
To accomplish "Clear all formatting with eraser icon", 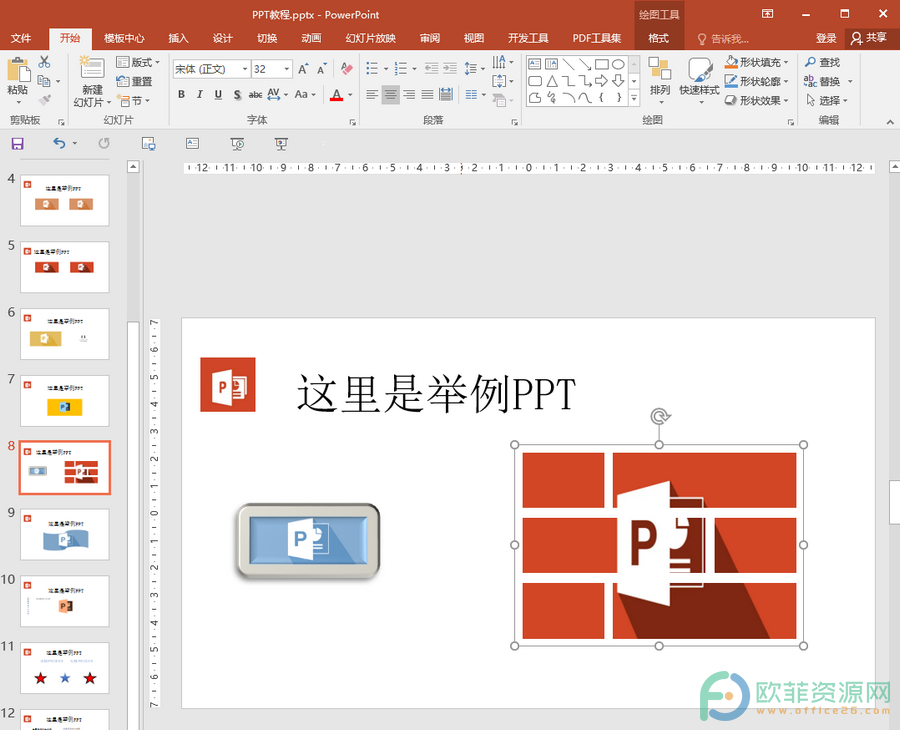I will tap(346, 69).
